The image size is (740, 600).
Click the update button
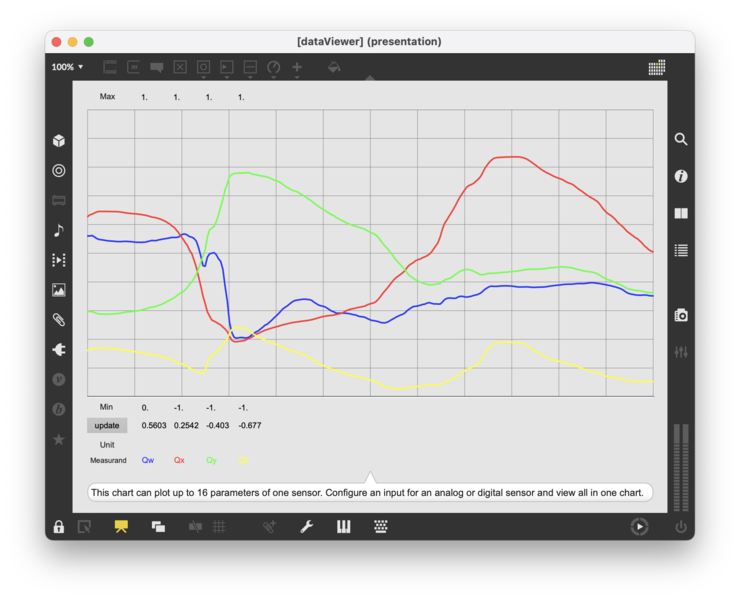pyautogui.click(x=107, y=425)
